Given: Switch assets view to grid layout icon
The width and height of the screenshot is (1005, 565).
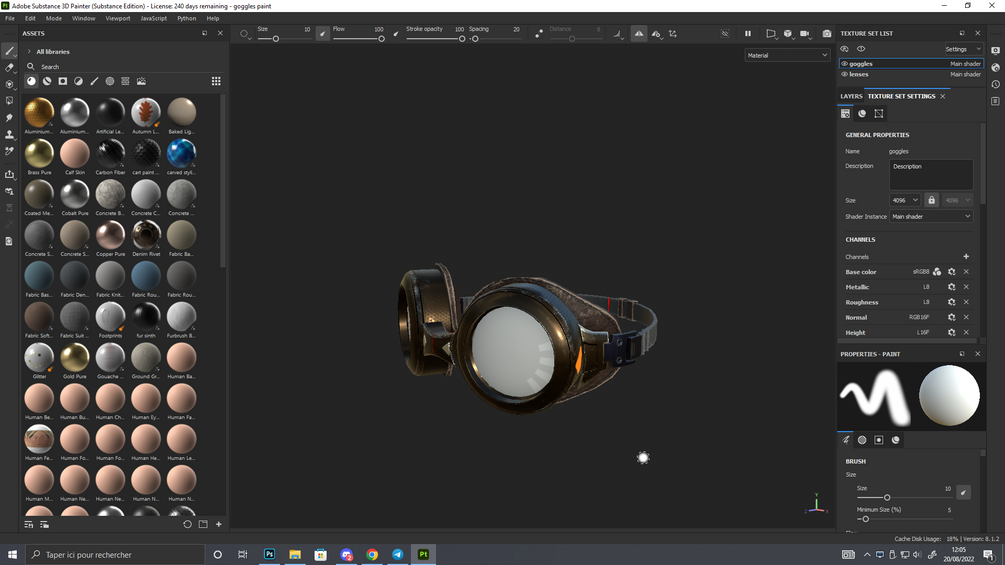Looking at the screenshot, I should pos(216,81).
